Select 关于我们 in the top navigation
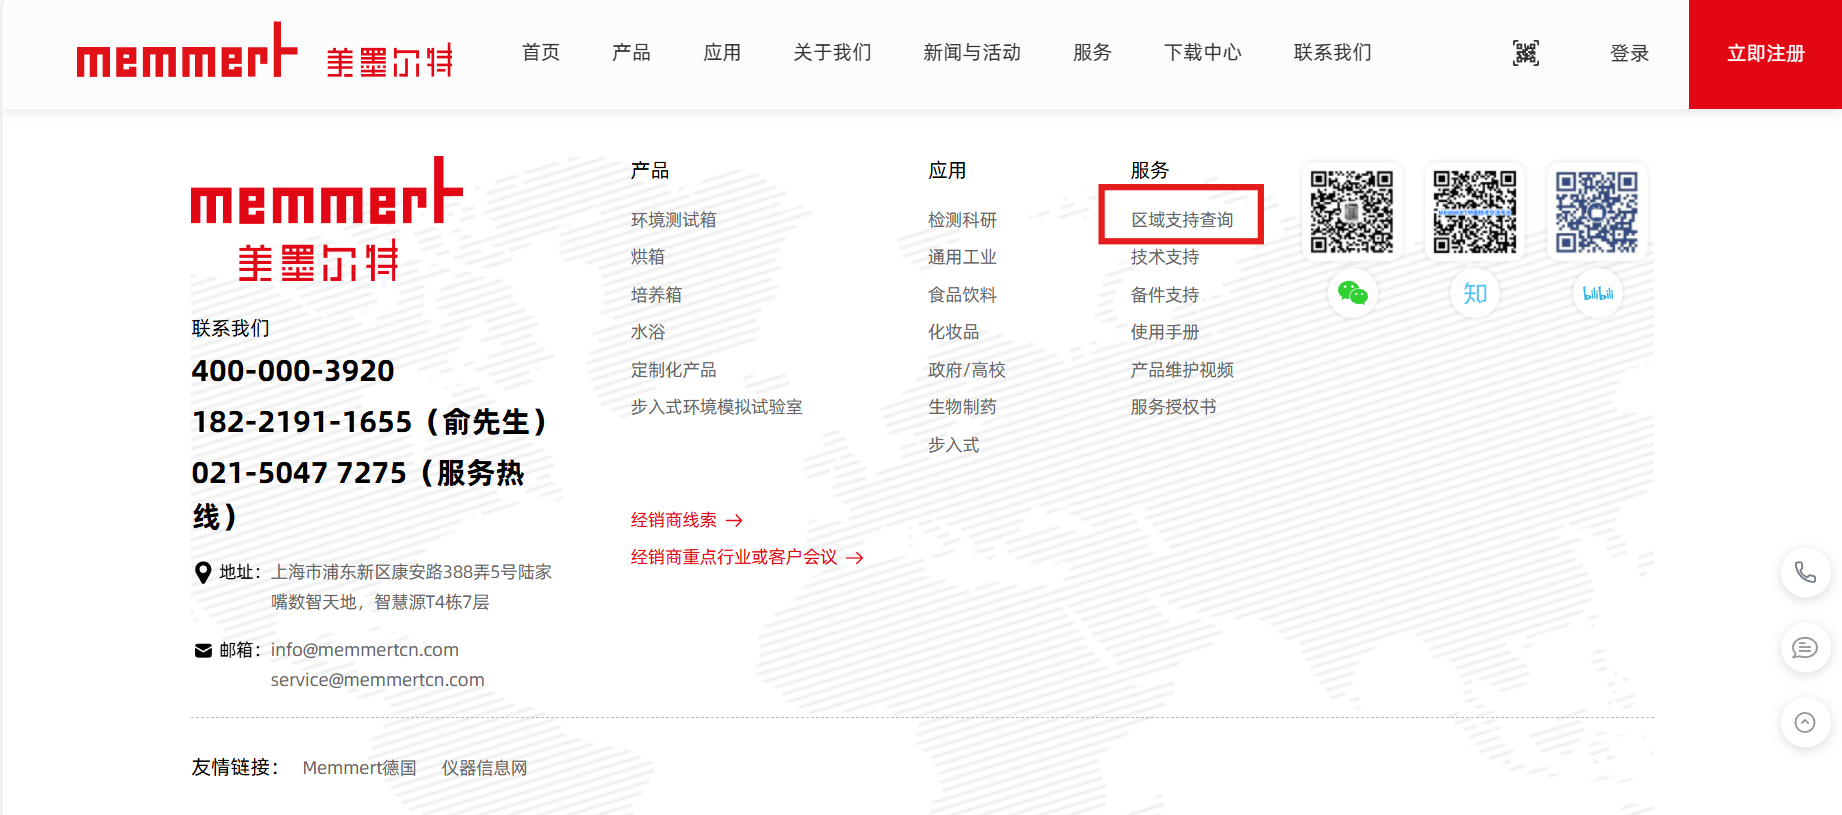The width and height of the screenshot is (1842, 815). 832,53
